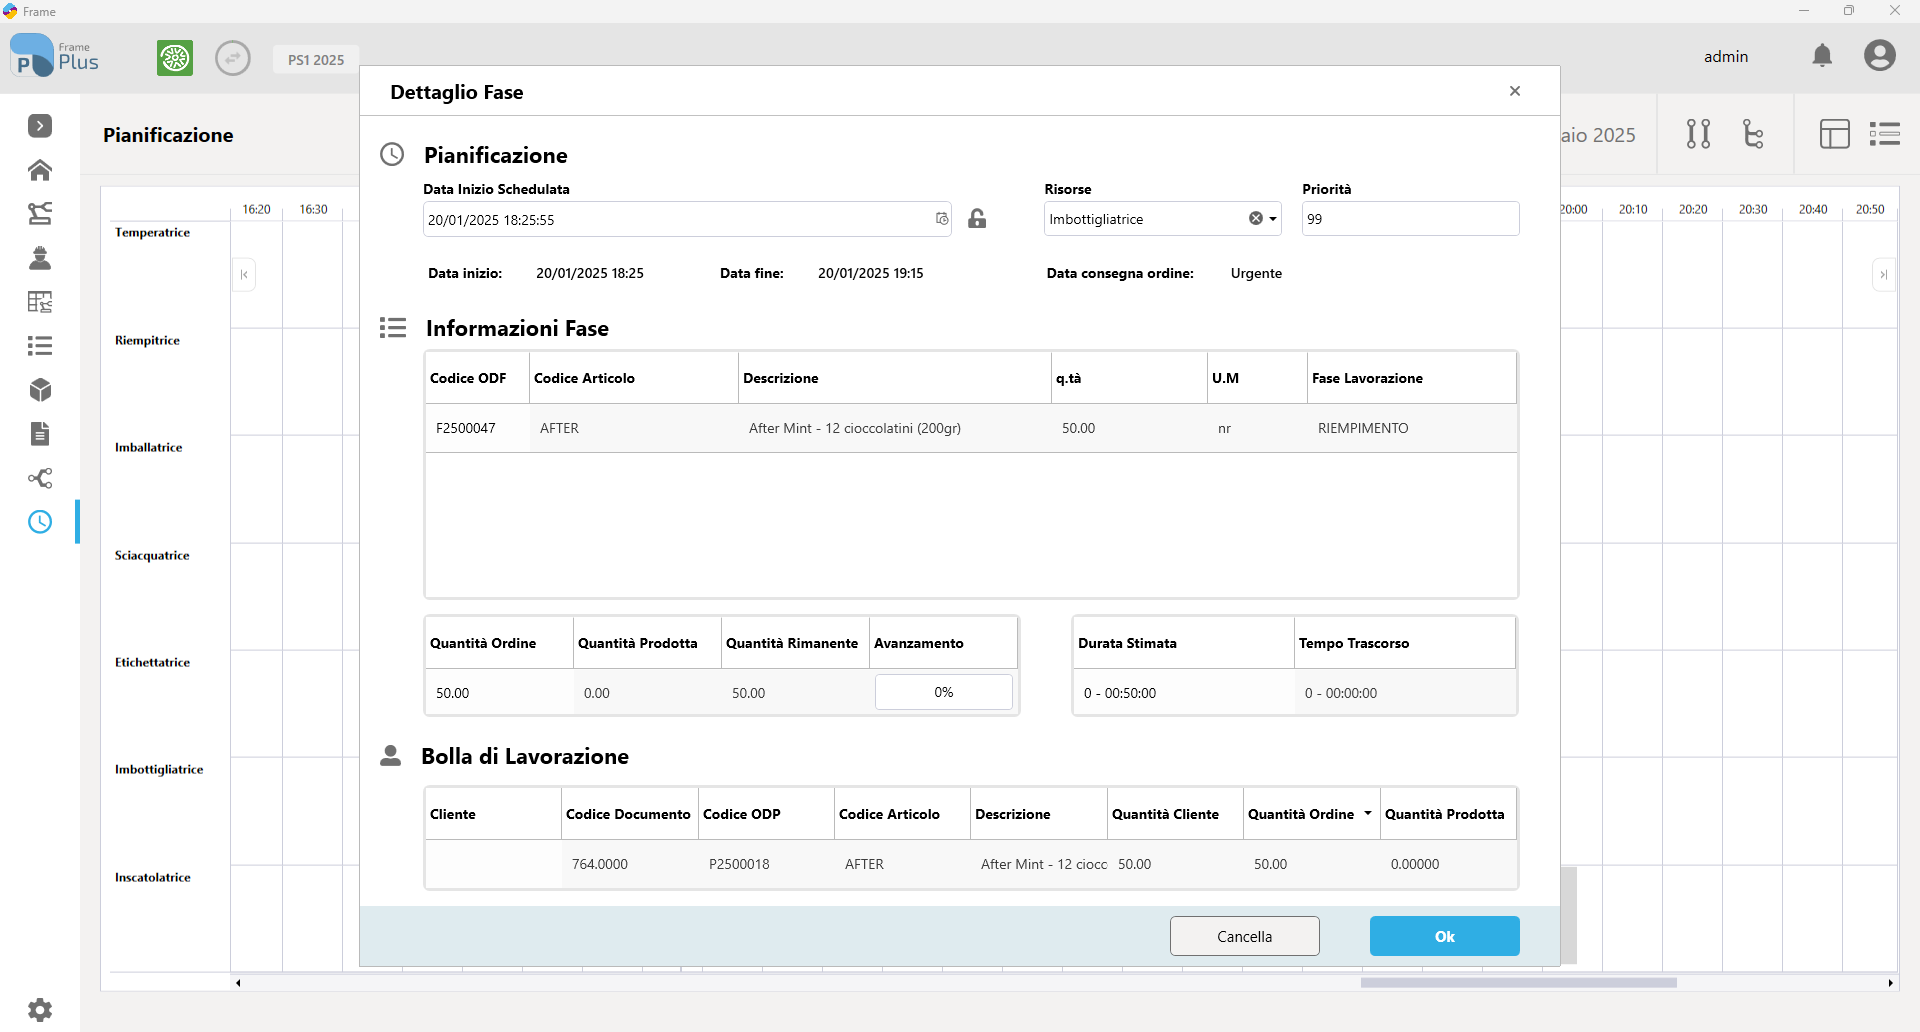Click the Durata Stimata header
1920x1032 pixels.
[1184, 643]
